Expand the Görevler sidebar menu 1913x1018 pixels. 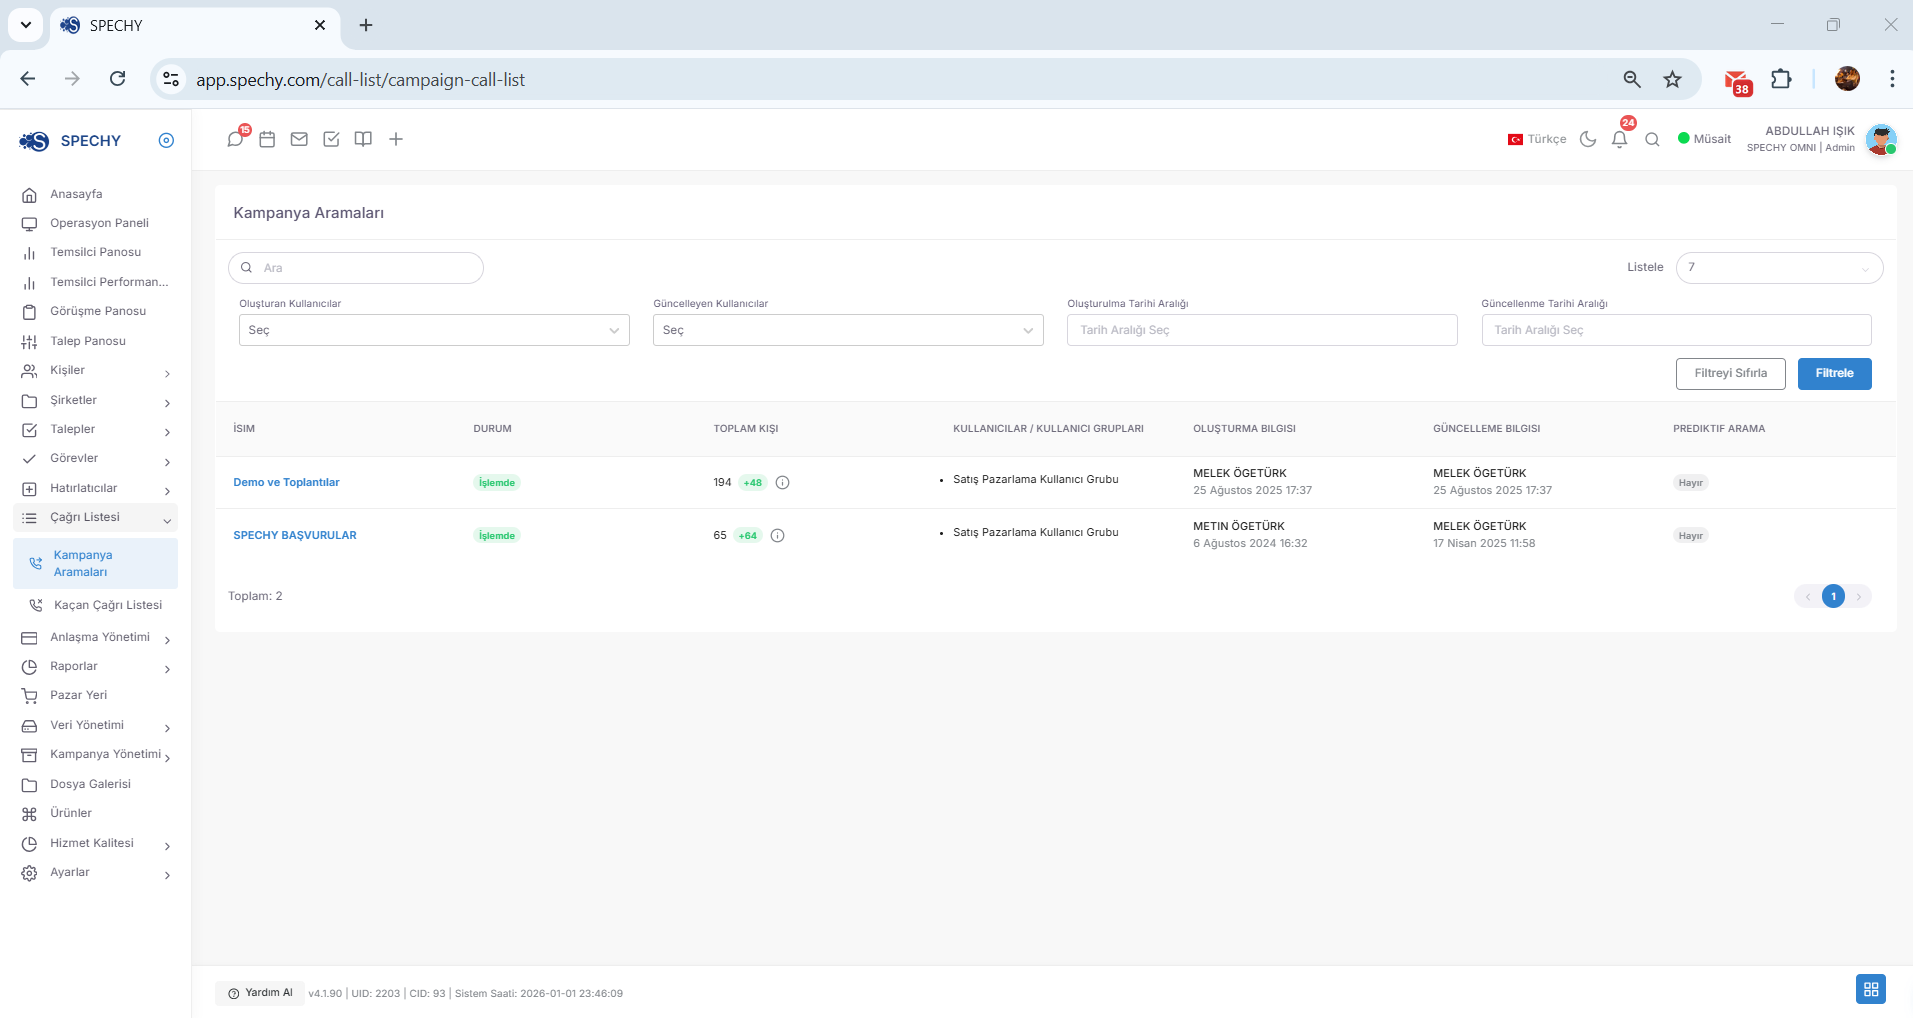pyautogui.click(x=95, y=459)
